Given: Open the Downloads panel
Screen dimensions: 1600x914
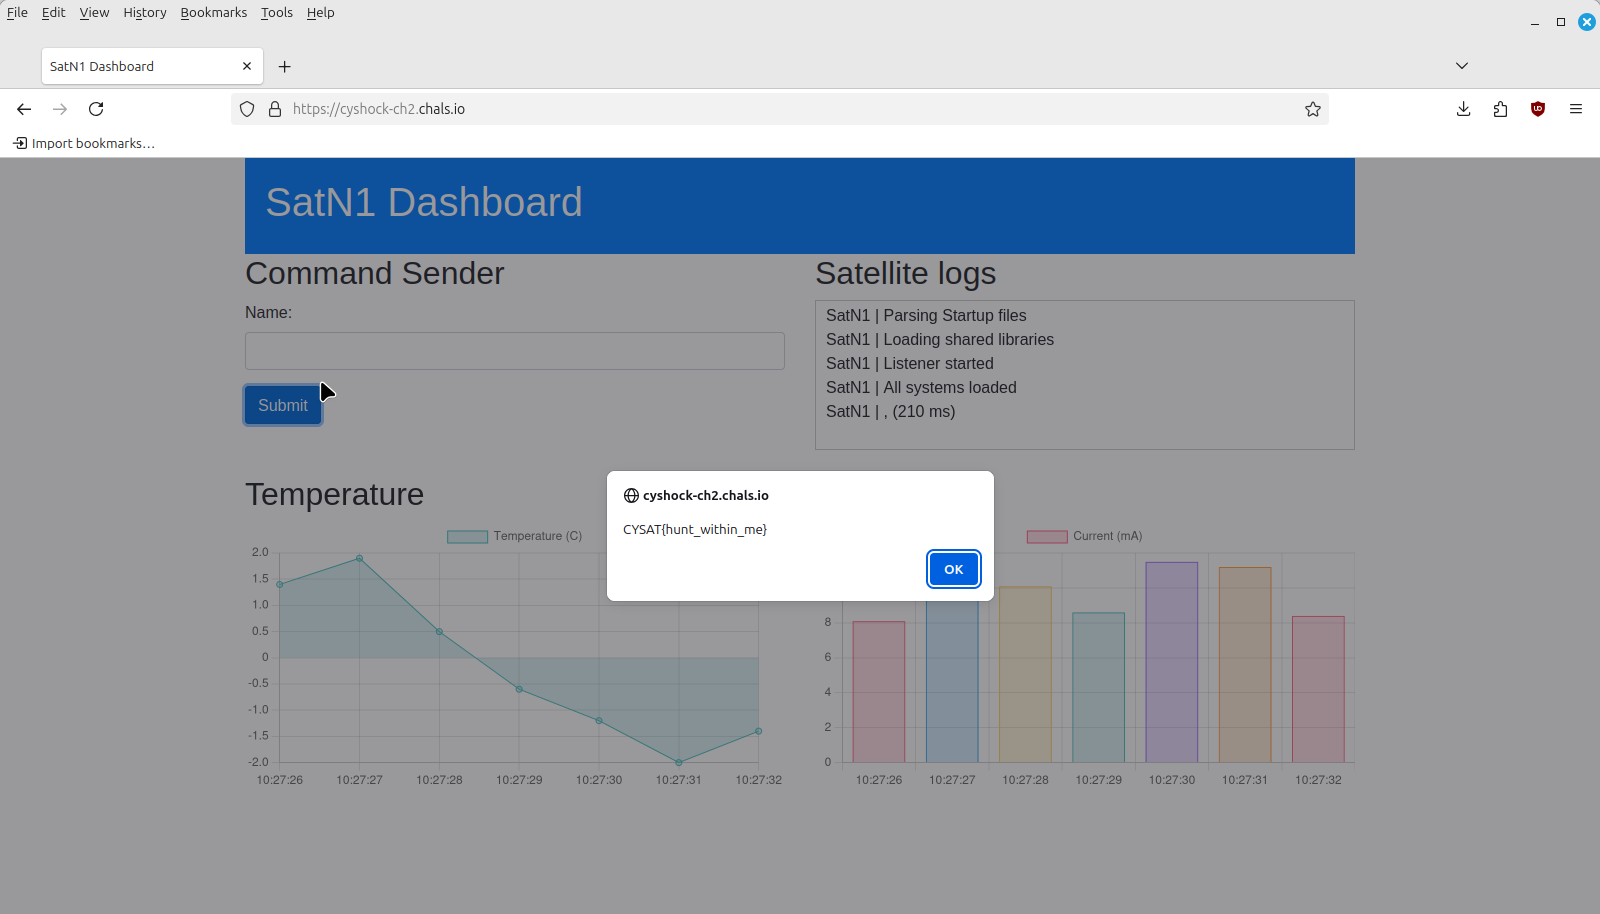Looking at the screenshot, I should tap(1463, 109).
